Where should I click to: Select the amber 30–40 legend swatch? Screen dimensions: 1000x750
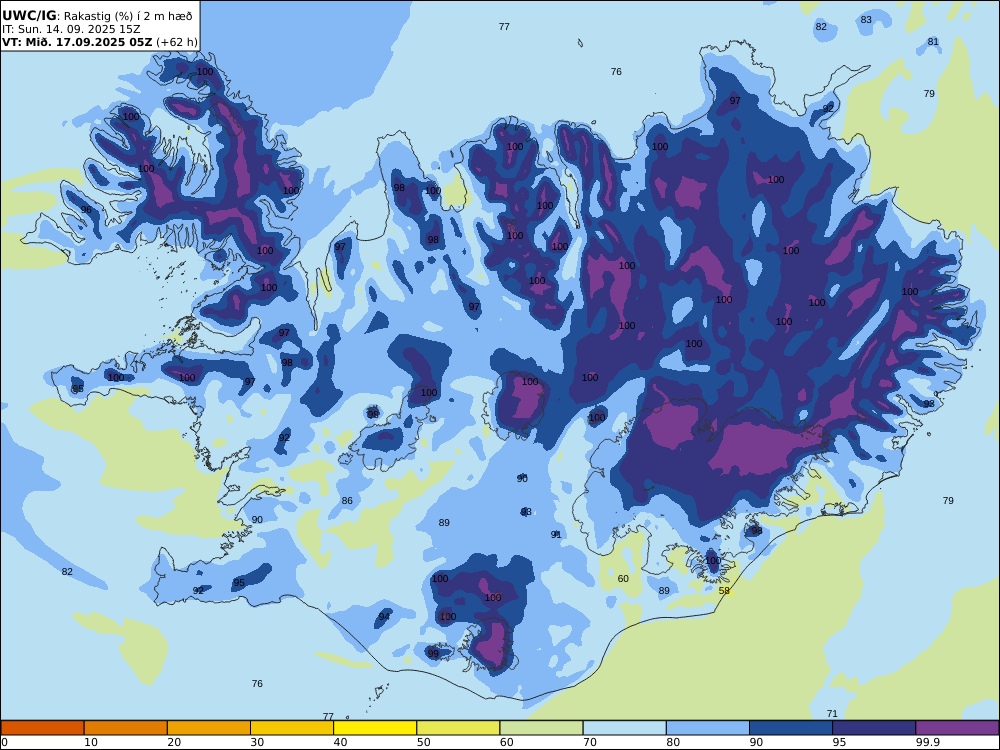click(292, 728)
